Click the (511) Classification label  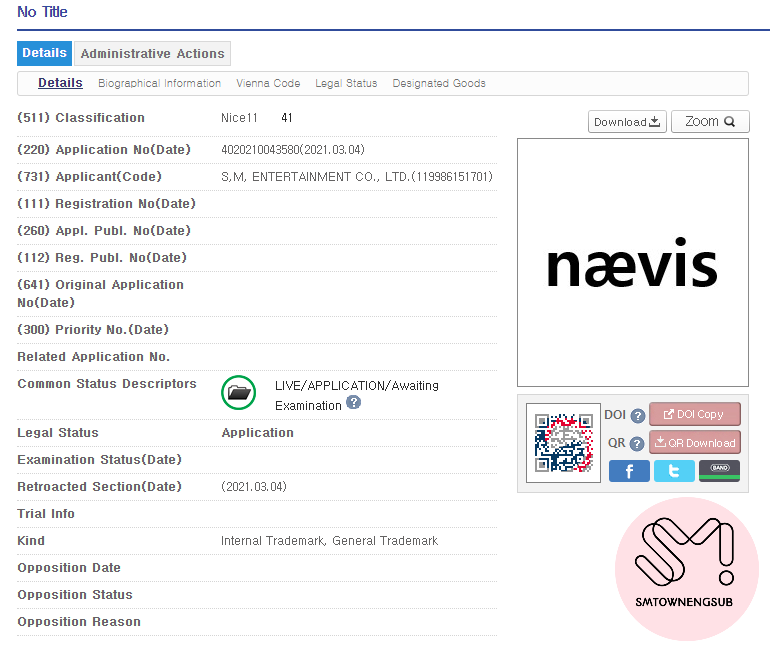81,118
